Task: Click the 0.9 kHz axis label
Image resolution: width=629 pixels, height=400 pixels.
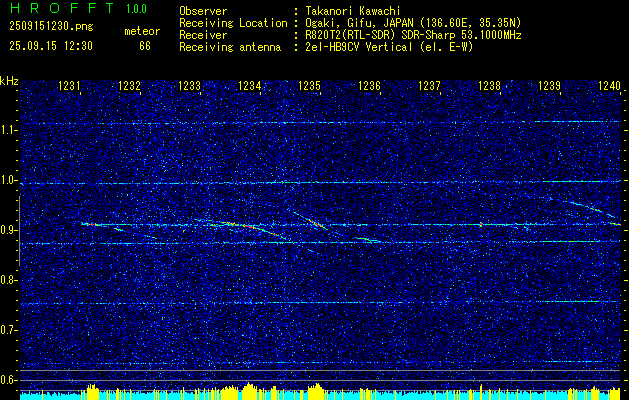Action: pyautogui.click(x=8, y=230)
